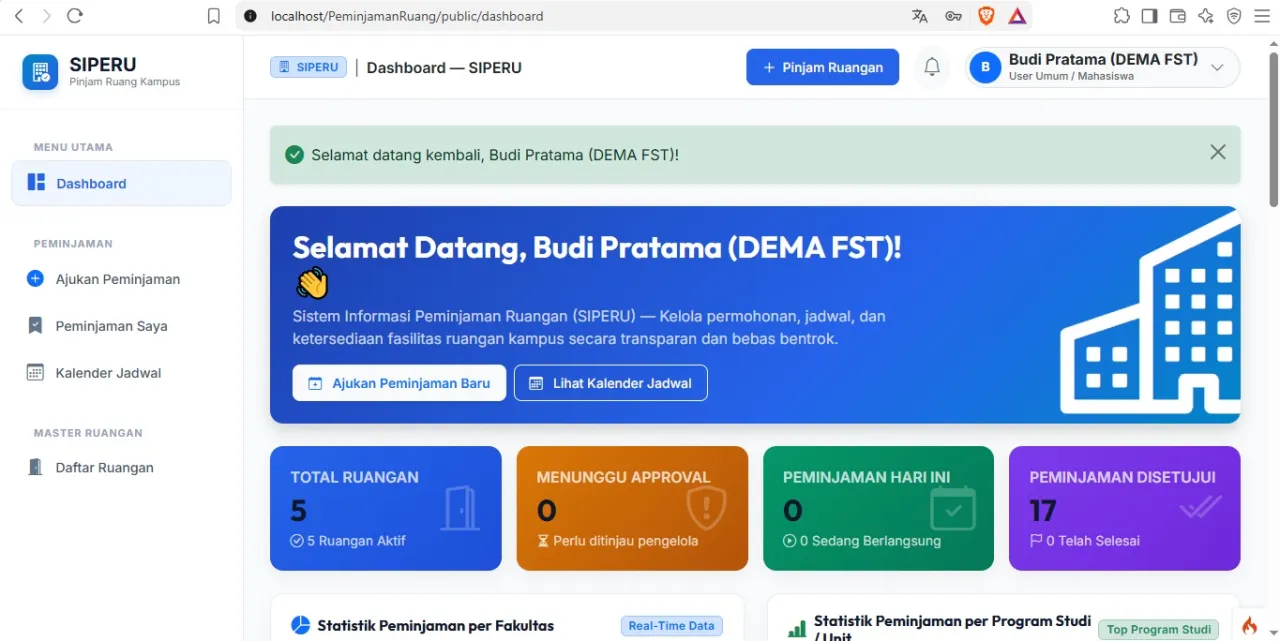
Task: Open the Brave wallet icon
Action: coord(1178,16)
